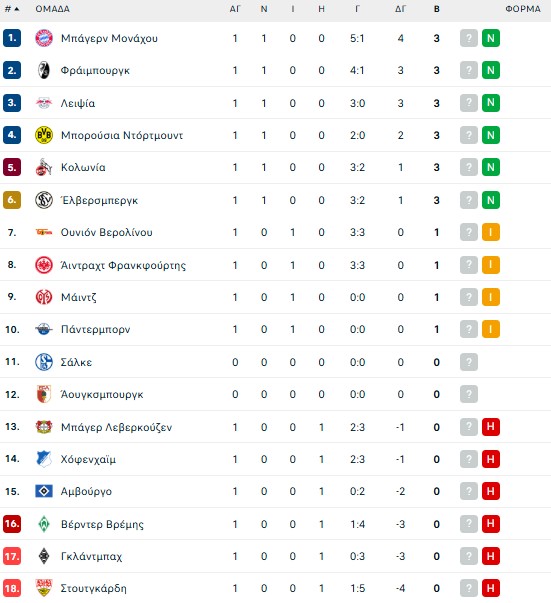
Task: Click the Borussia Dortmund BVB logo
Action: (44, 135)
